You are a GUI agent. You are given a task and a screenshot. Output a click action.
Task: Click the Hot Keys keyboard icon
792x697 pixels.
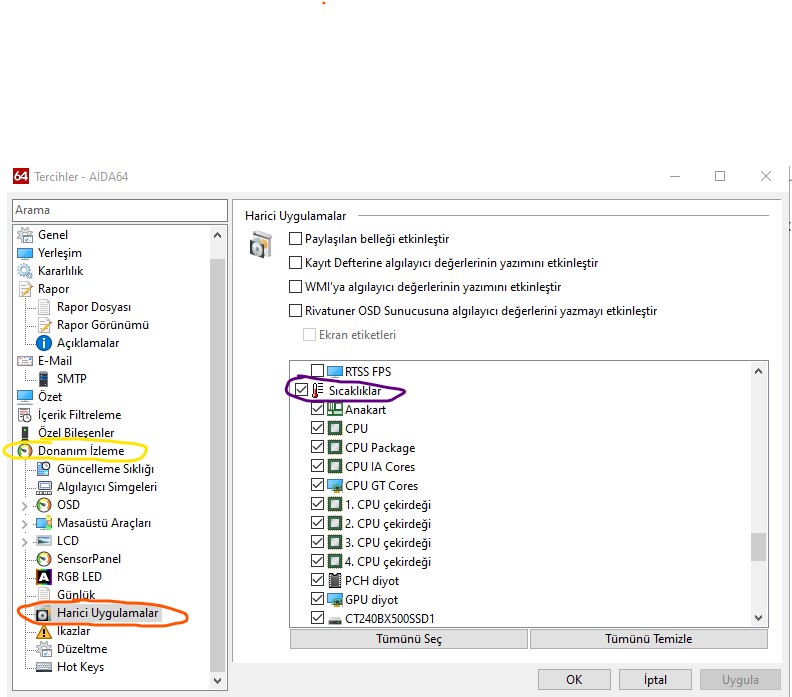[44, 667]
